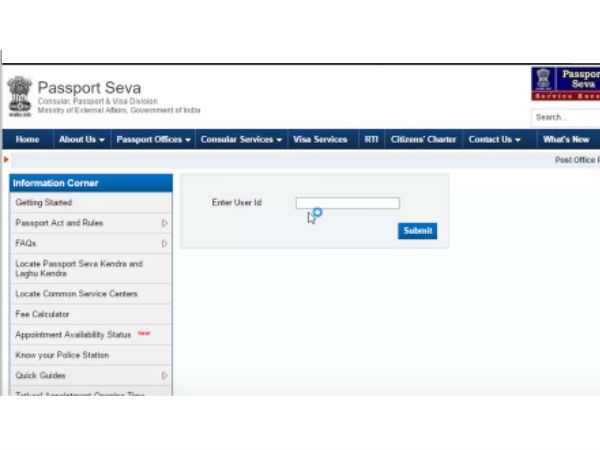Expand the Passport Act and Rules arrow

[x=164, y=223]
